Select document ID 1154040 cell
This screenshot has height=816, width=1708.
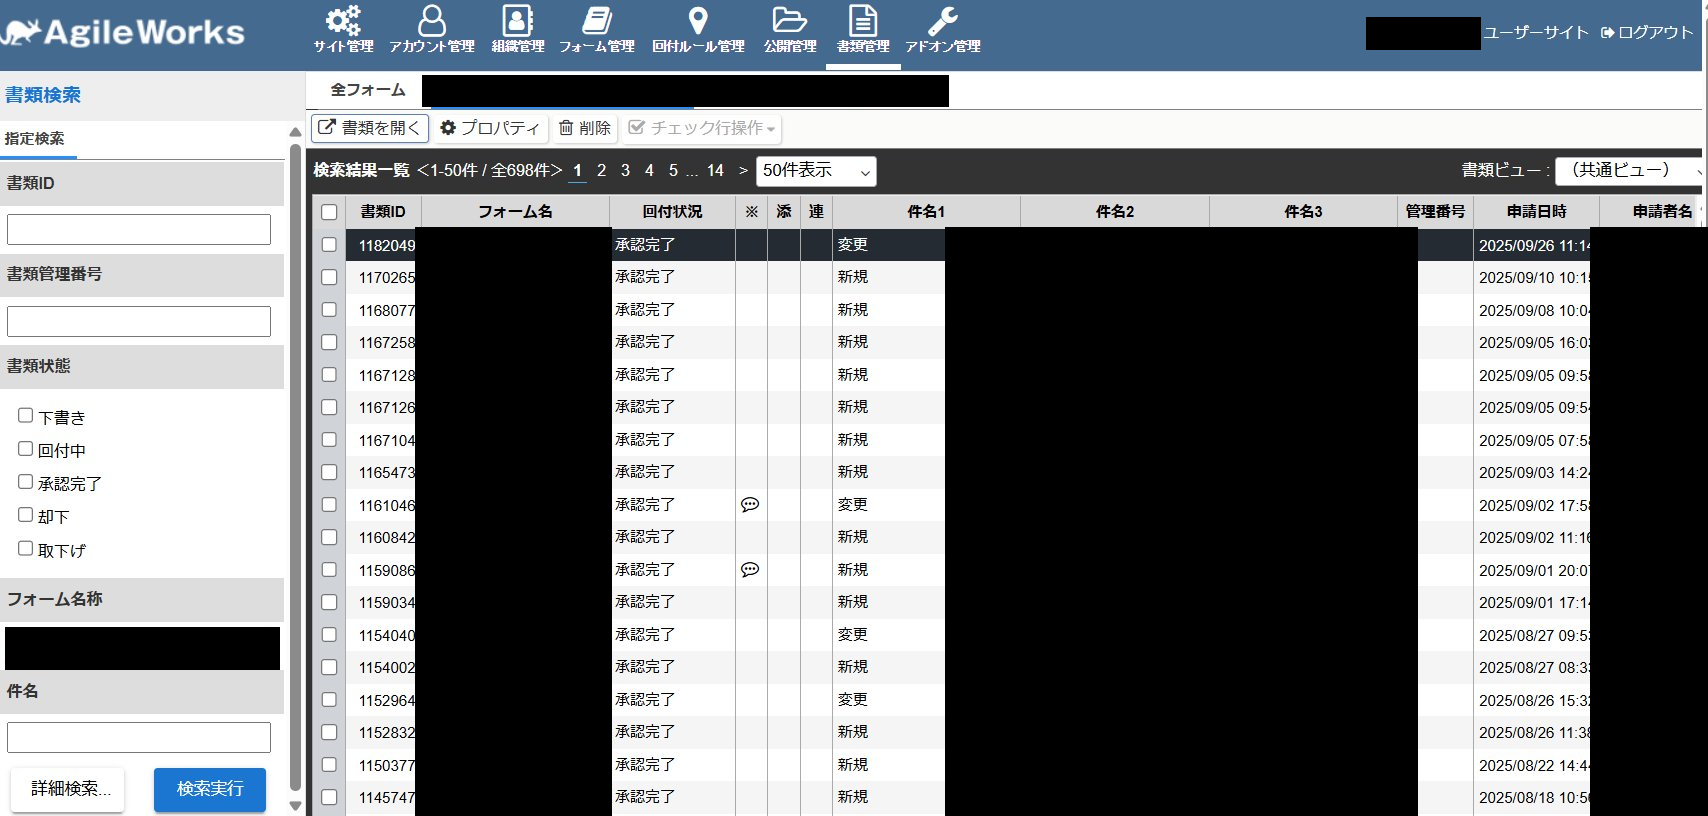(x=386, y=636)
